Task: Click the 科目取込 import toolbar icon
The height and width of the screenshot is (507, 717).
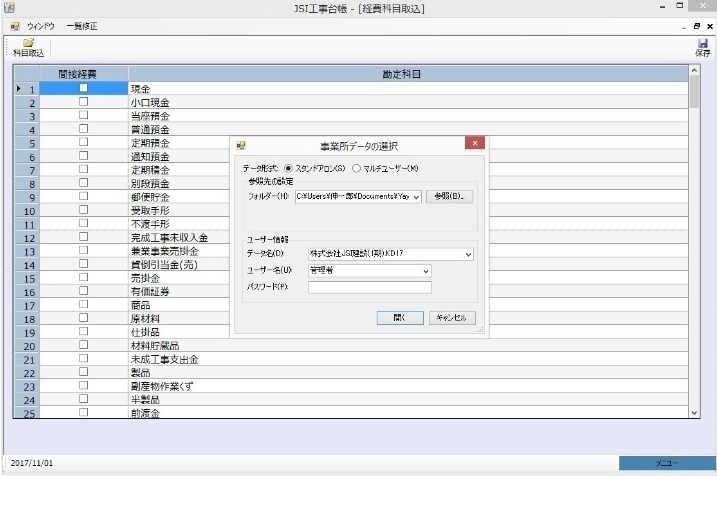Action: (x=28, y=47)
